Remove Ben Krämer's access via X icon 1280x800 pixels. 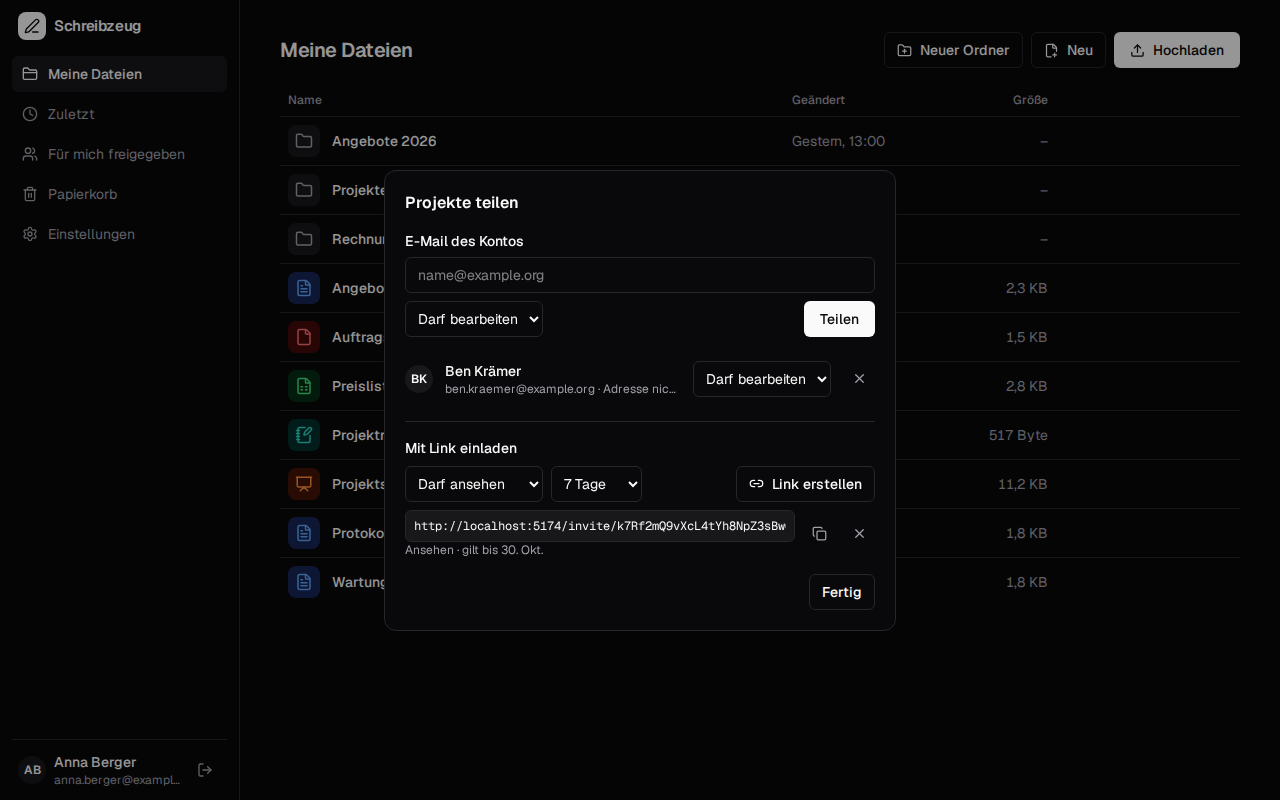point(859,379)
